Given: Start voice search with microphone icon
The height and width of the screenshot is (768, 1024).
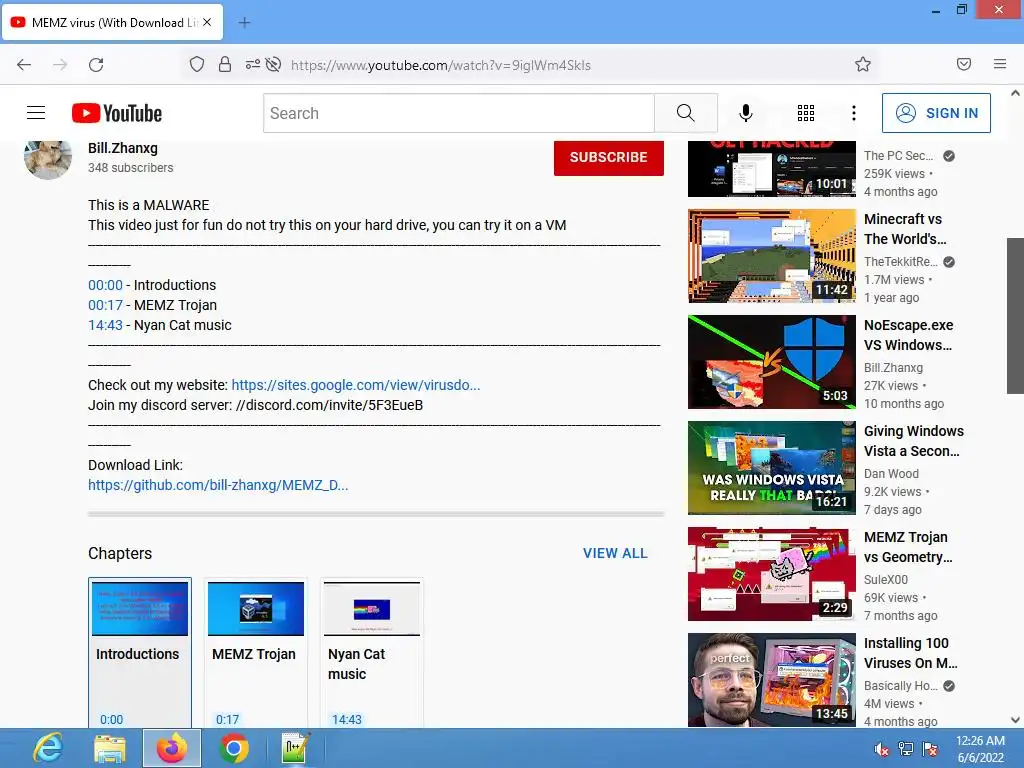Looking at the screenshot, I should pos(745,113).
